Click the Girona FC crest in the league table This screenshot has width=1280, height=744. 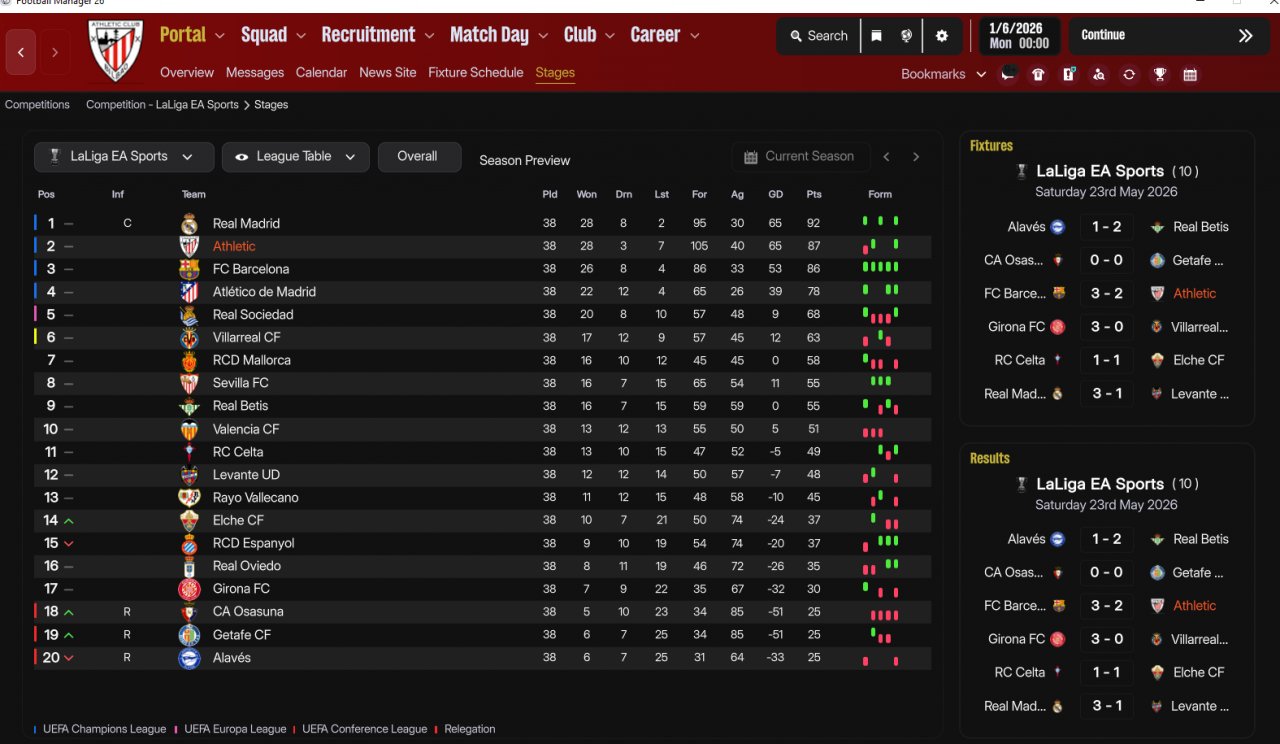(189, 589)
